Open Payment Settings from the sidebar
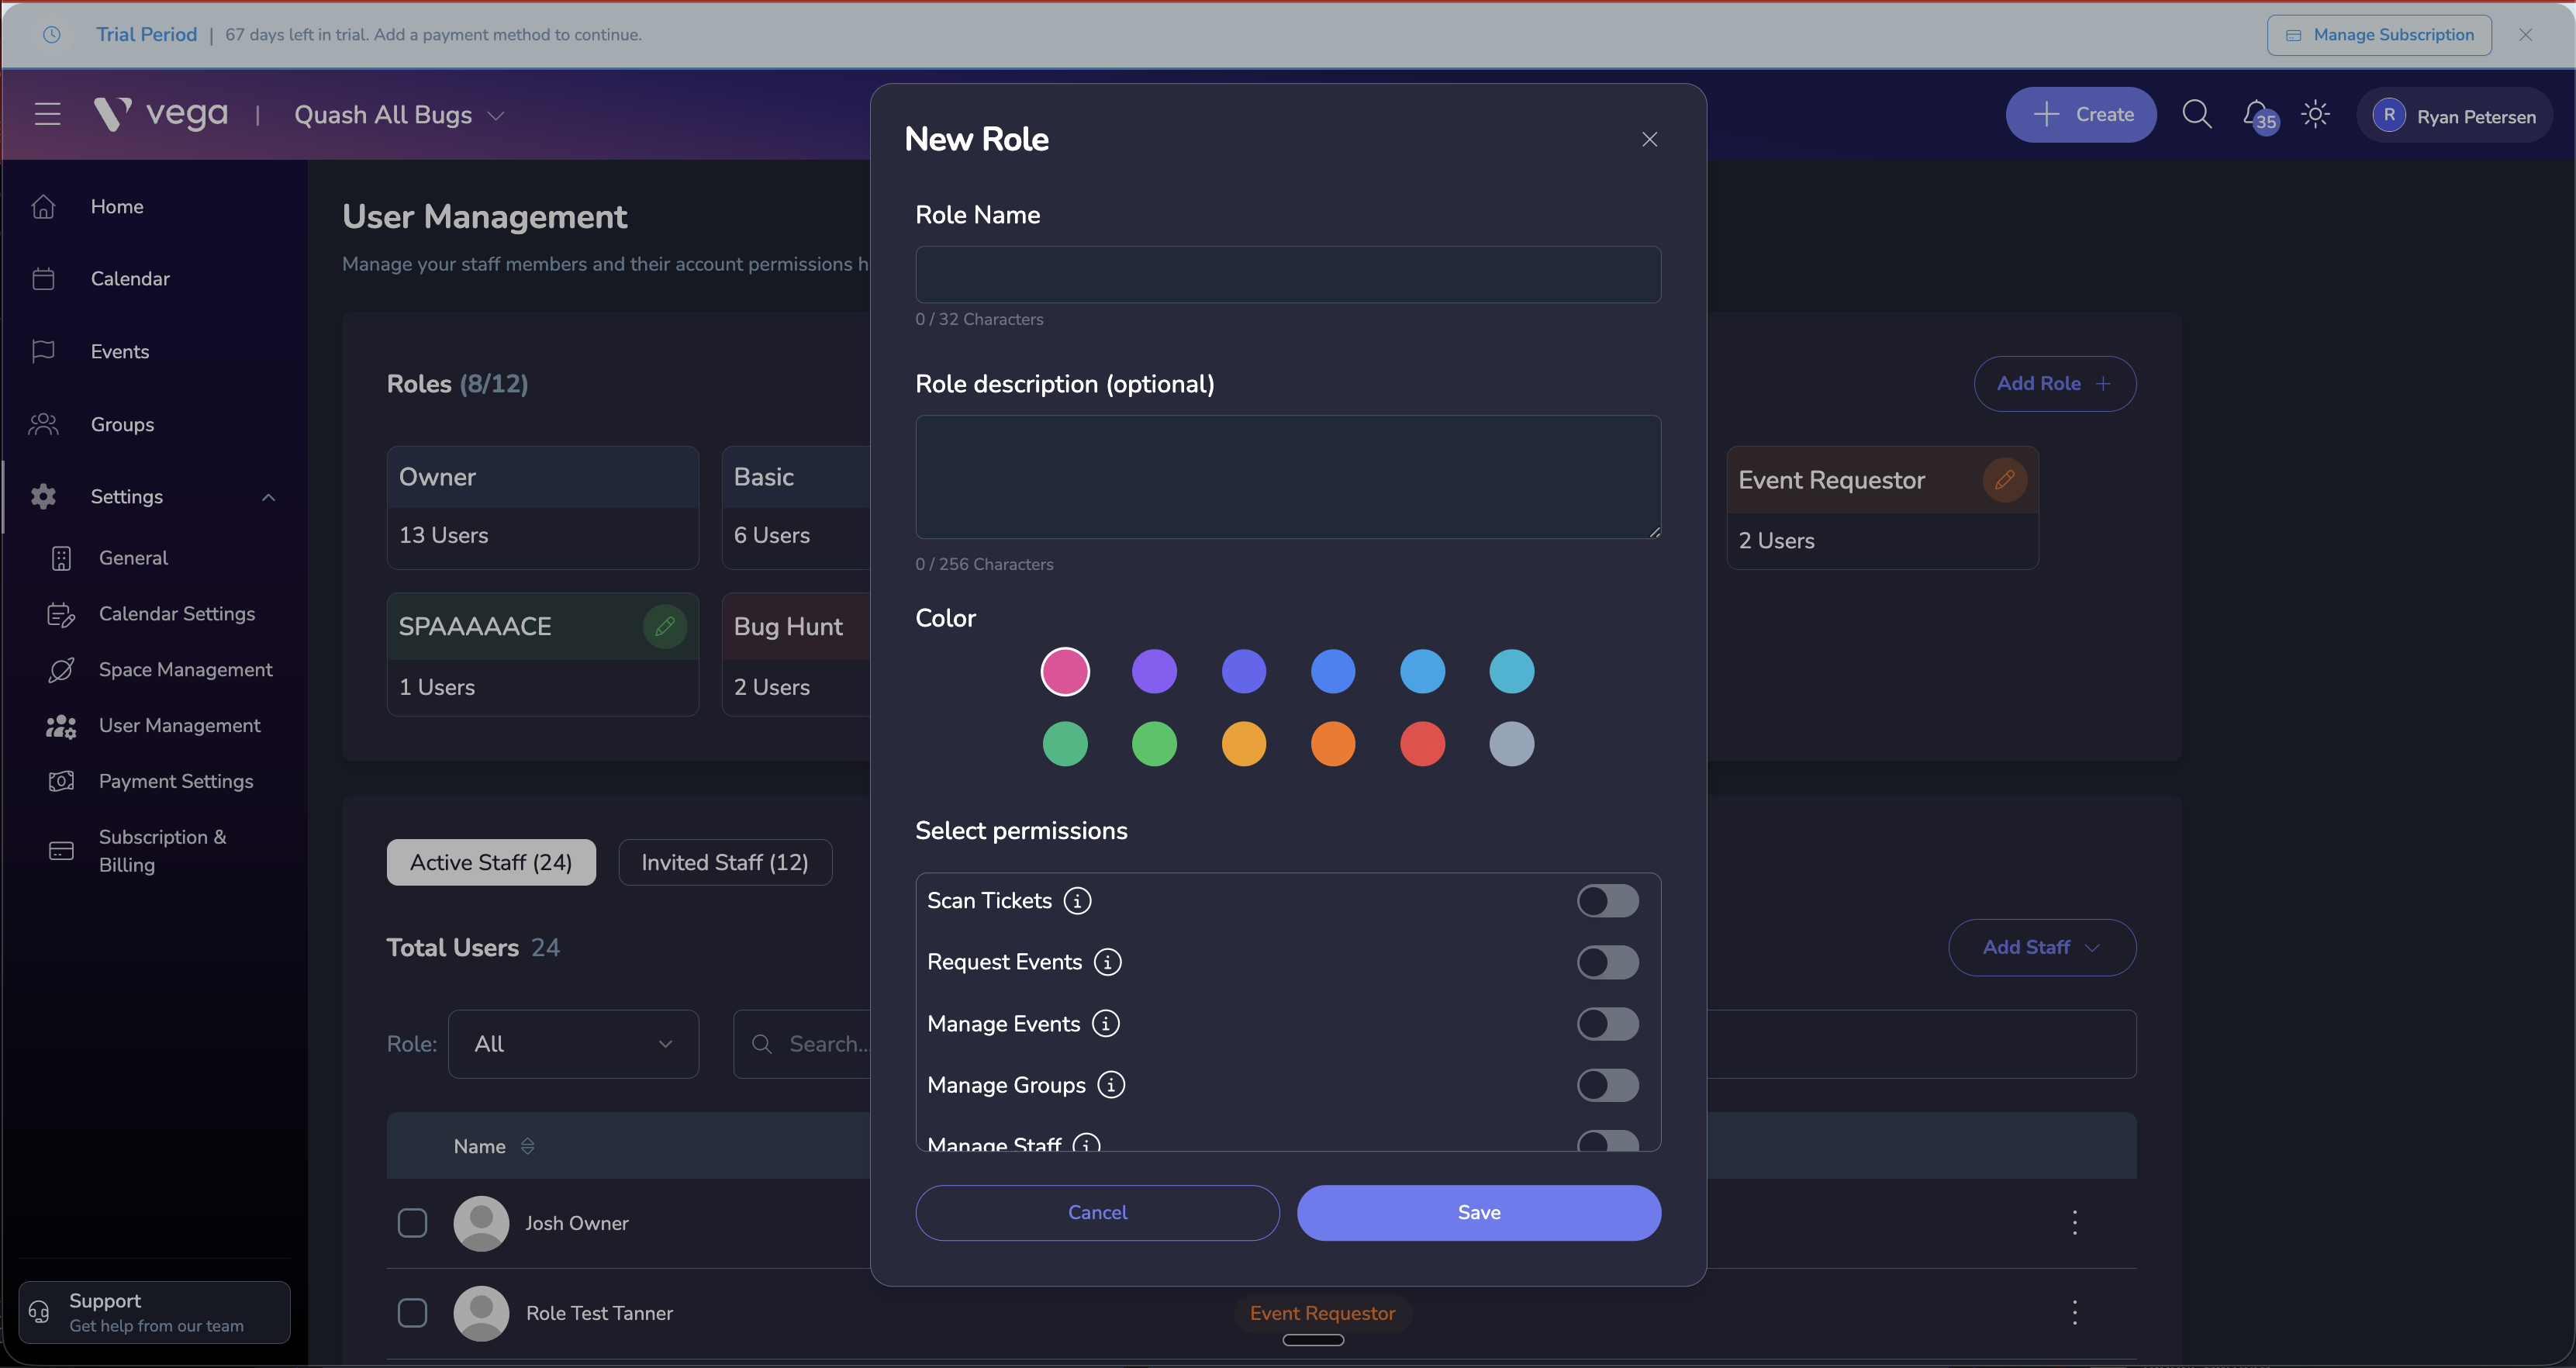Viewport: 2576px width, 1368px height. [176, 781]
